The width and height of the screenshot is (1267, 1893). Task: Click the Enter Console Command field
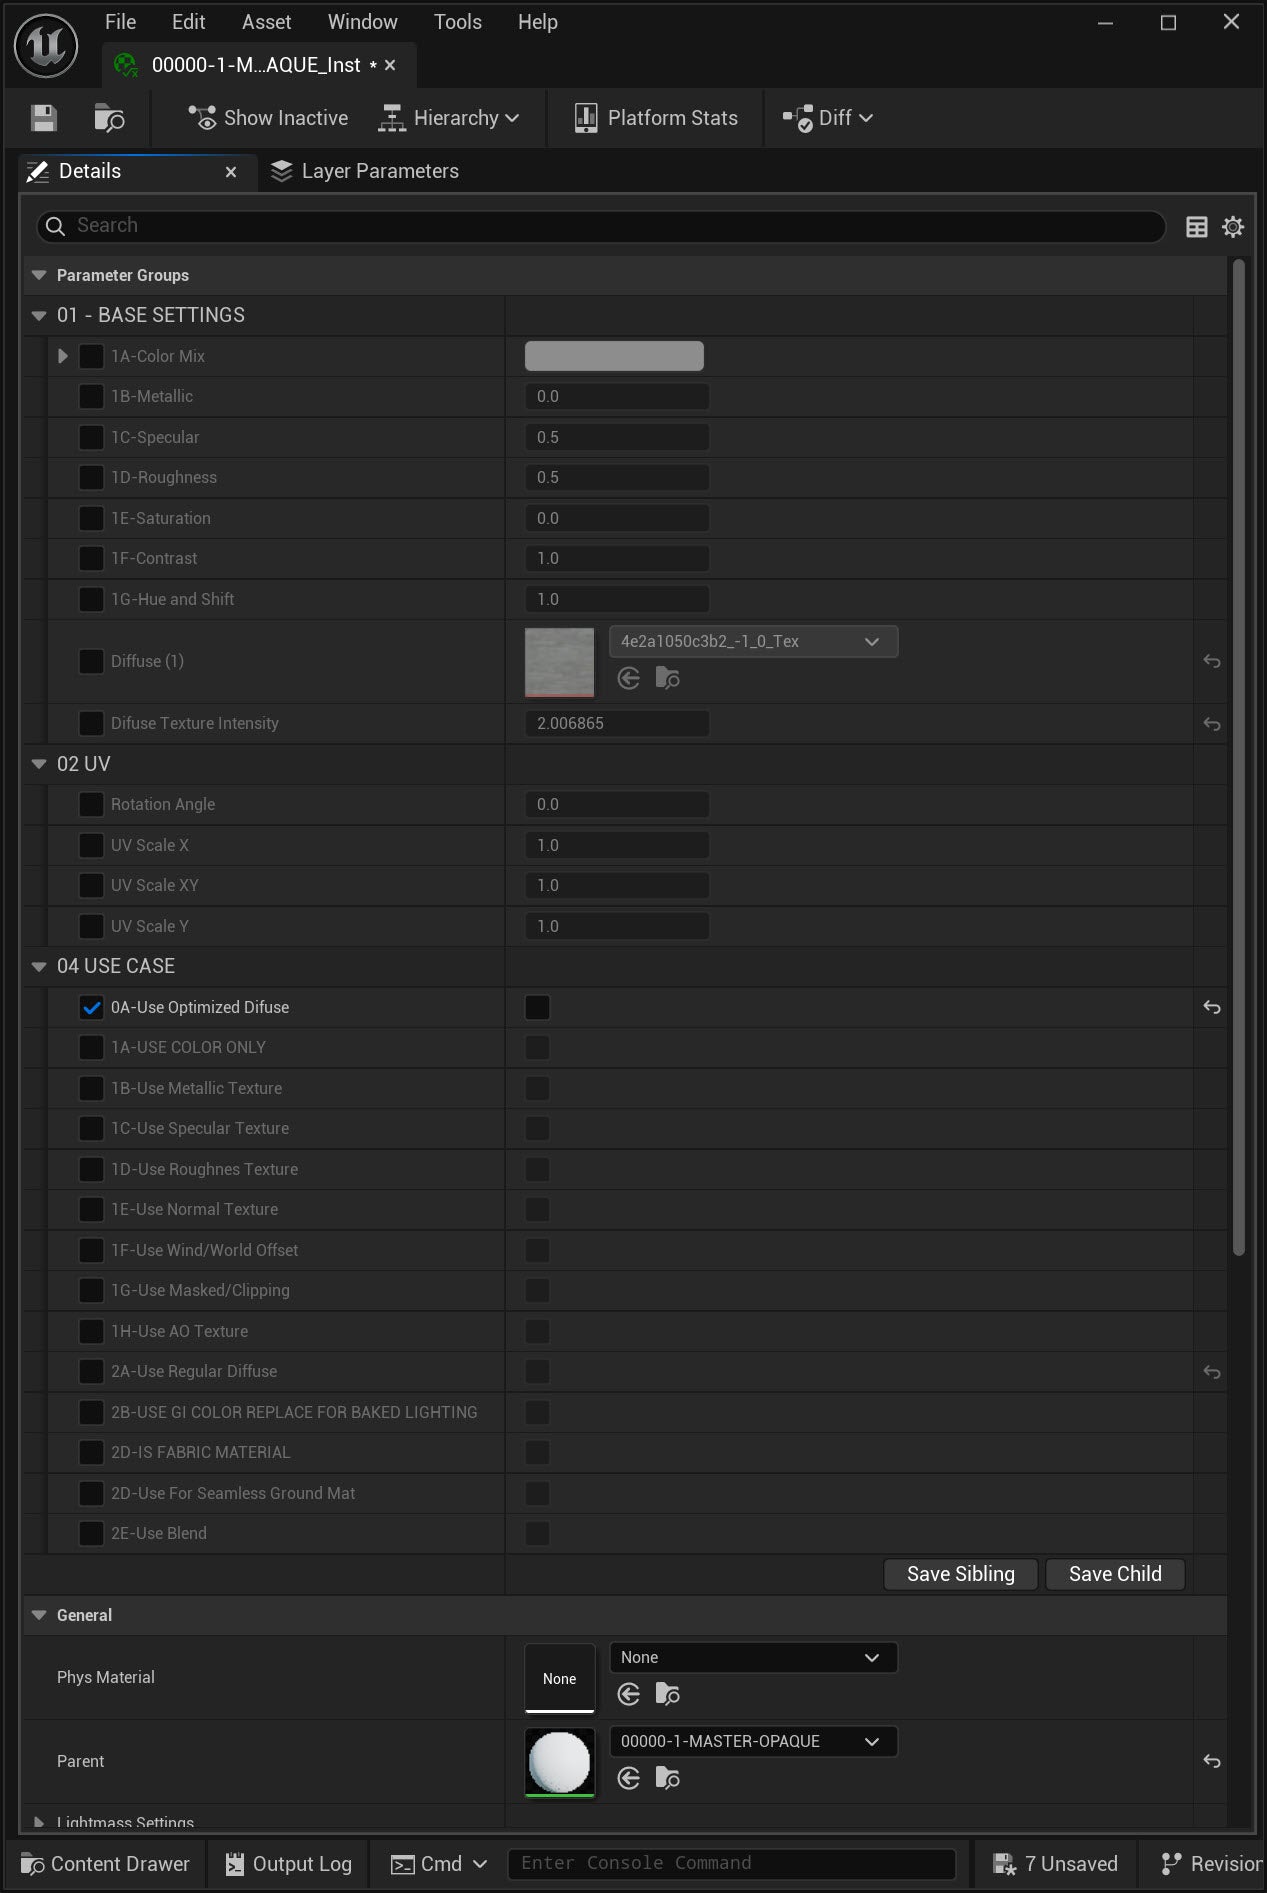732,1864
